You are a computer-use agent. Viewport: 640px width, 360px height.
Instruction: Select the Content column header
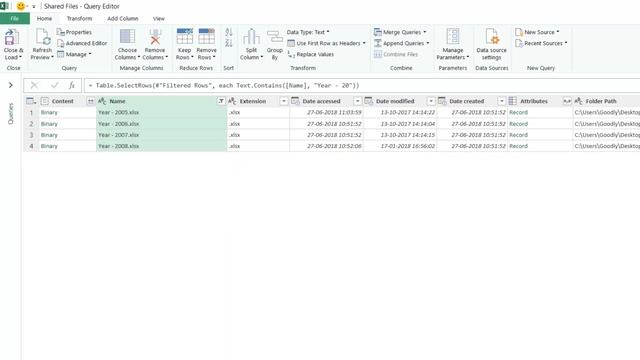pyautogui.click(x=62, y=101)
